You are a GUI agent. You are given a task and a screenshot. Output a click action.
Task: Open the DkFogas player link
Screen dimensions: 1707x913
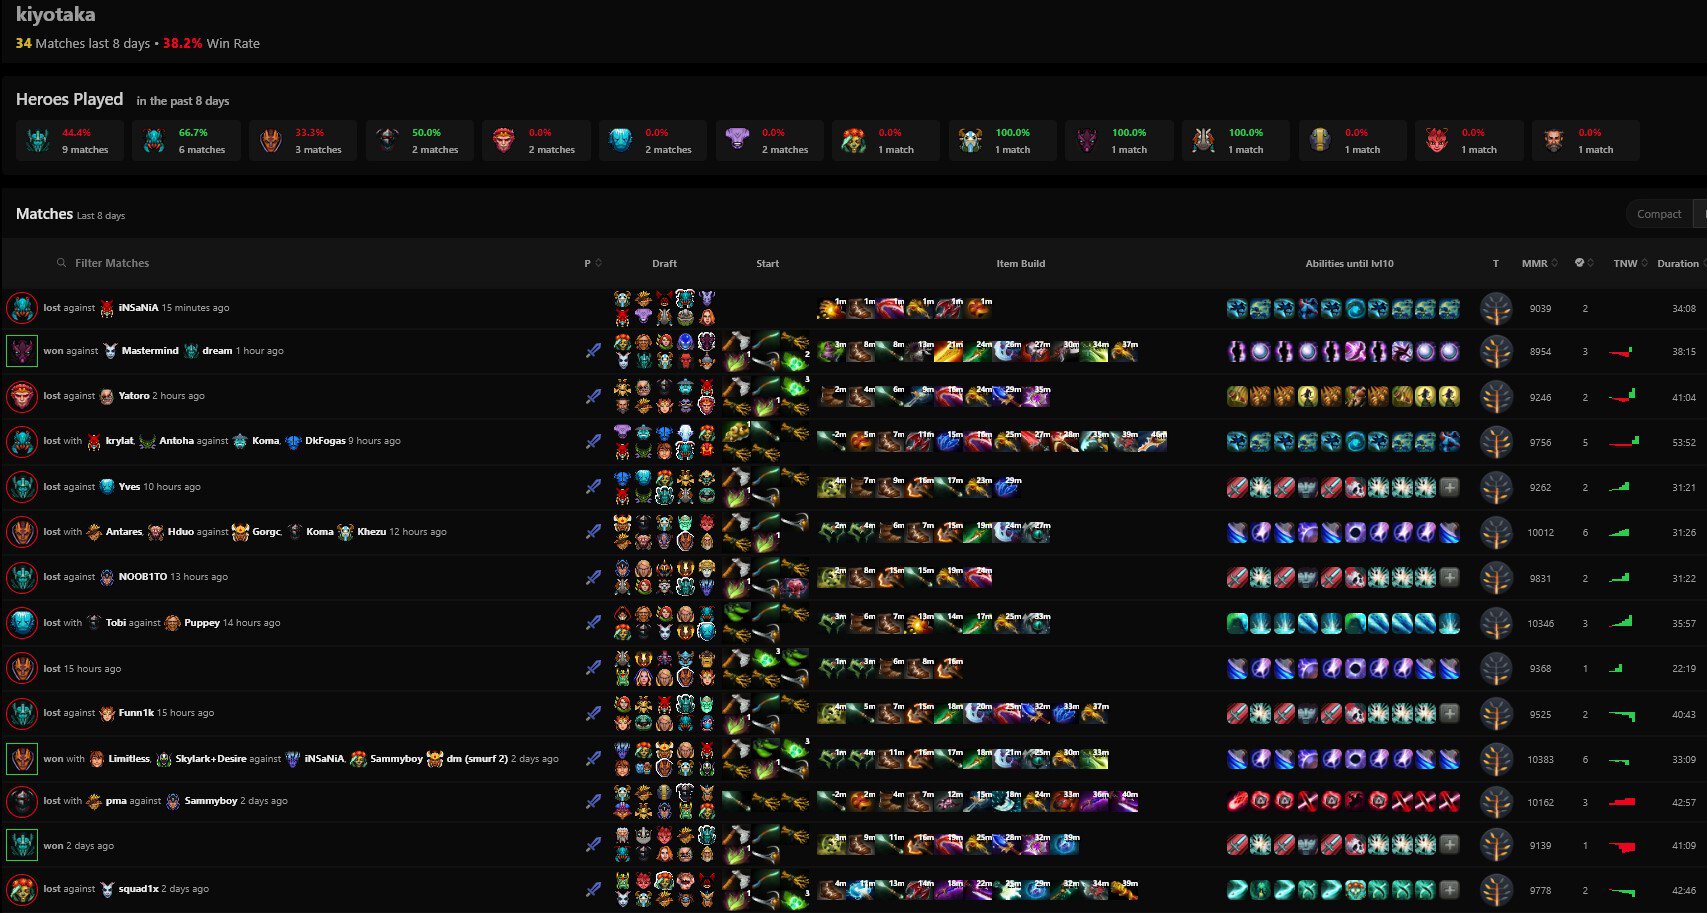pyautogui.click(x=325, y=441)
